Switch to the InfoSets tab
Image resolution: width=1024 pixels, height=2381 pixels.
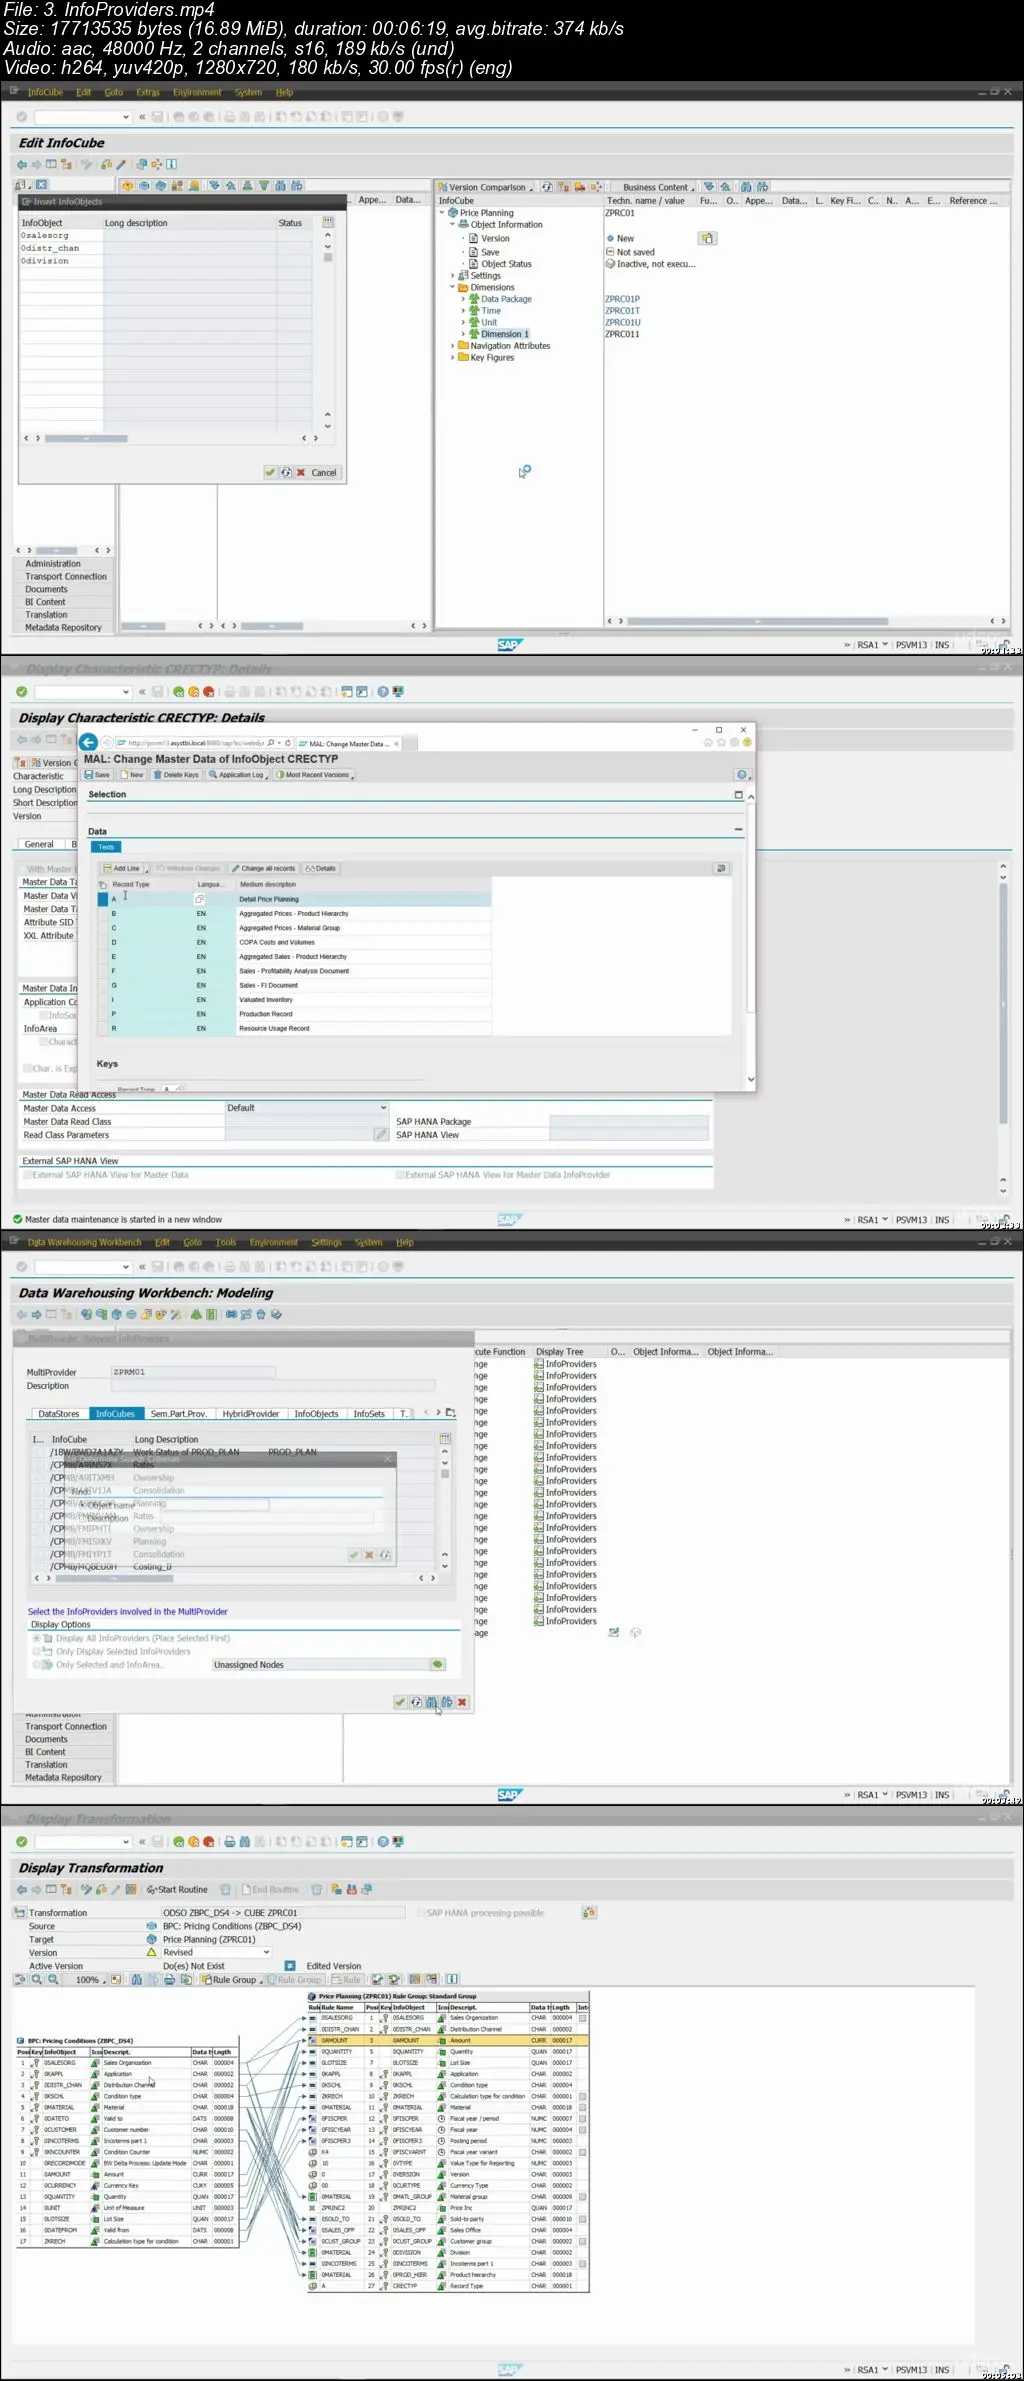(369, 1414)
